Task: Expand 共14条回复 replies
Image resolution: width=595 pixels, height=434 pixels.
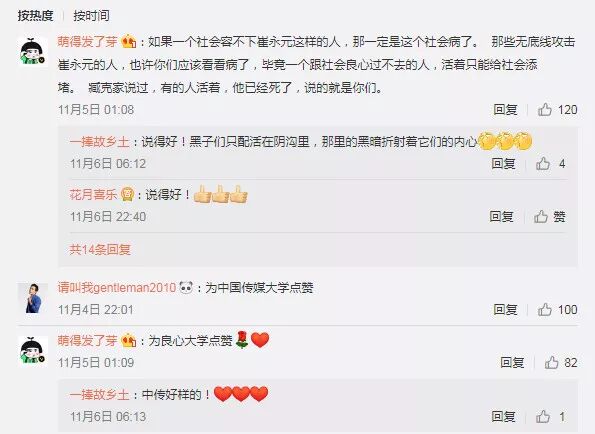Action: (100, 249)
